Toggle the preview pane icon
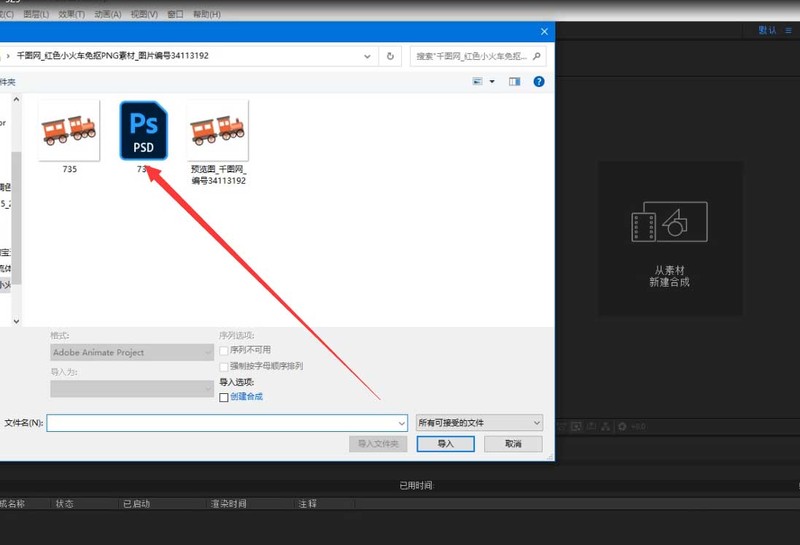 (x=514, y=82)
